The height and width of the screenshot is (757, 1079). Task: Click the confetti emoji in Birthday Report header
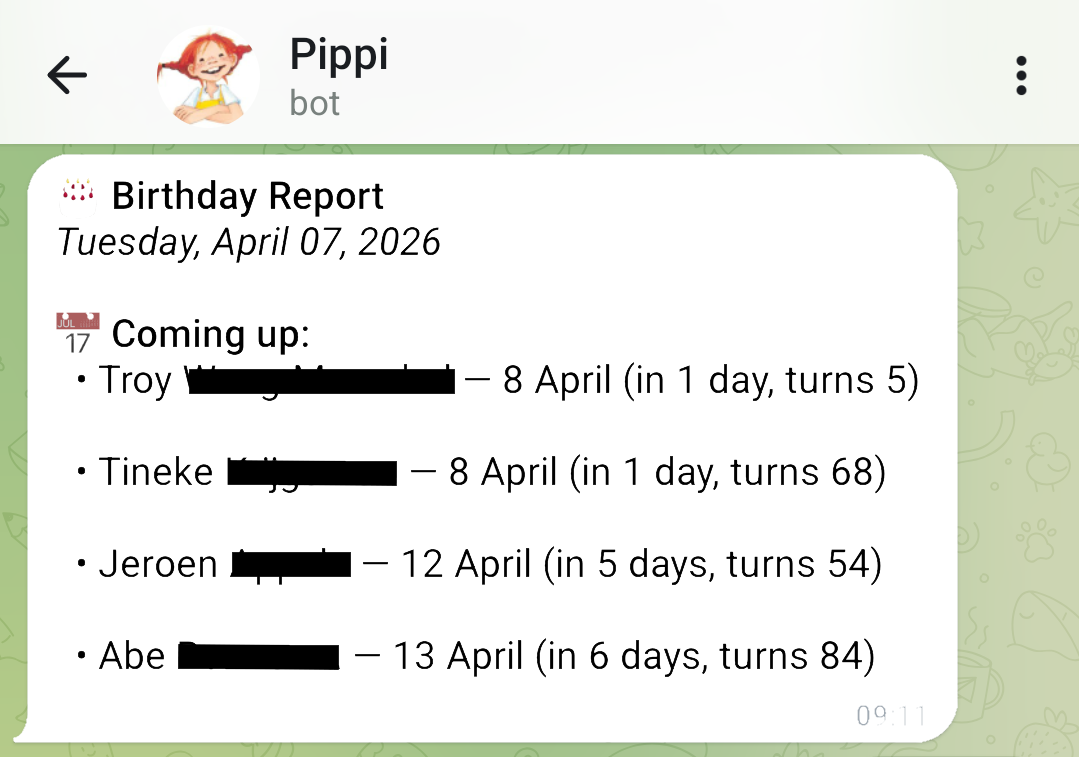(x=78, y=195)
